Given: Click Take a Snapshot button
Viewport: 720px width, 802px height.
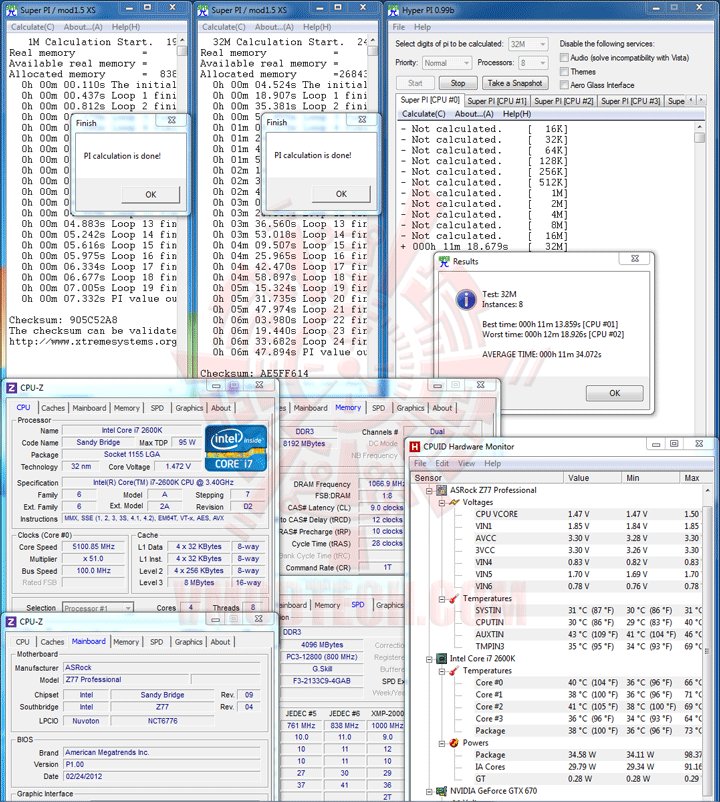Looking at the screenshot, I should [x=514, y=83].
